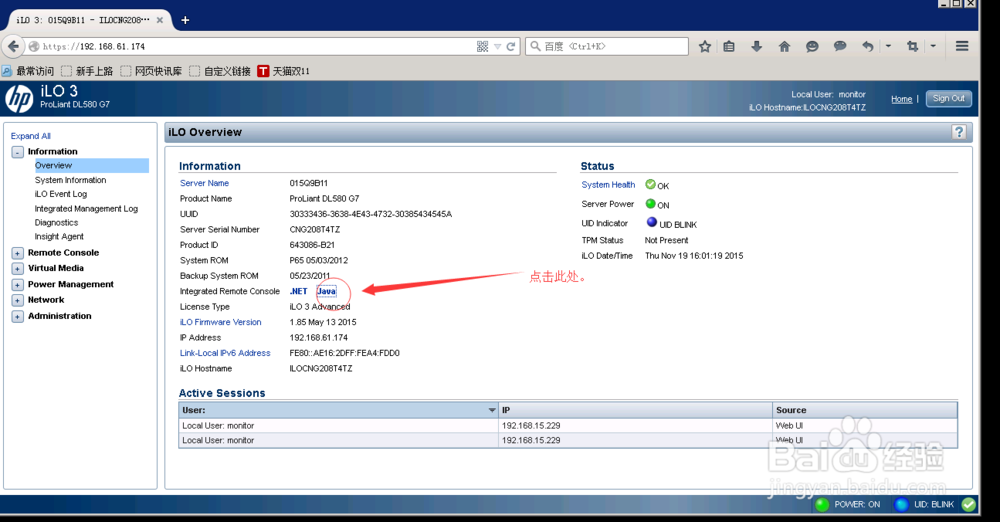The height and width of the screenshot is (522, 1000).
Task: Open System Information page
Action: click(70, 180)
